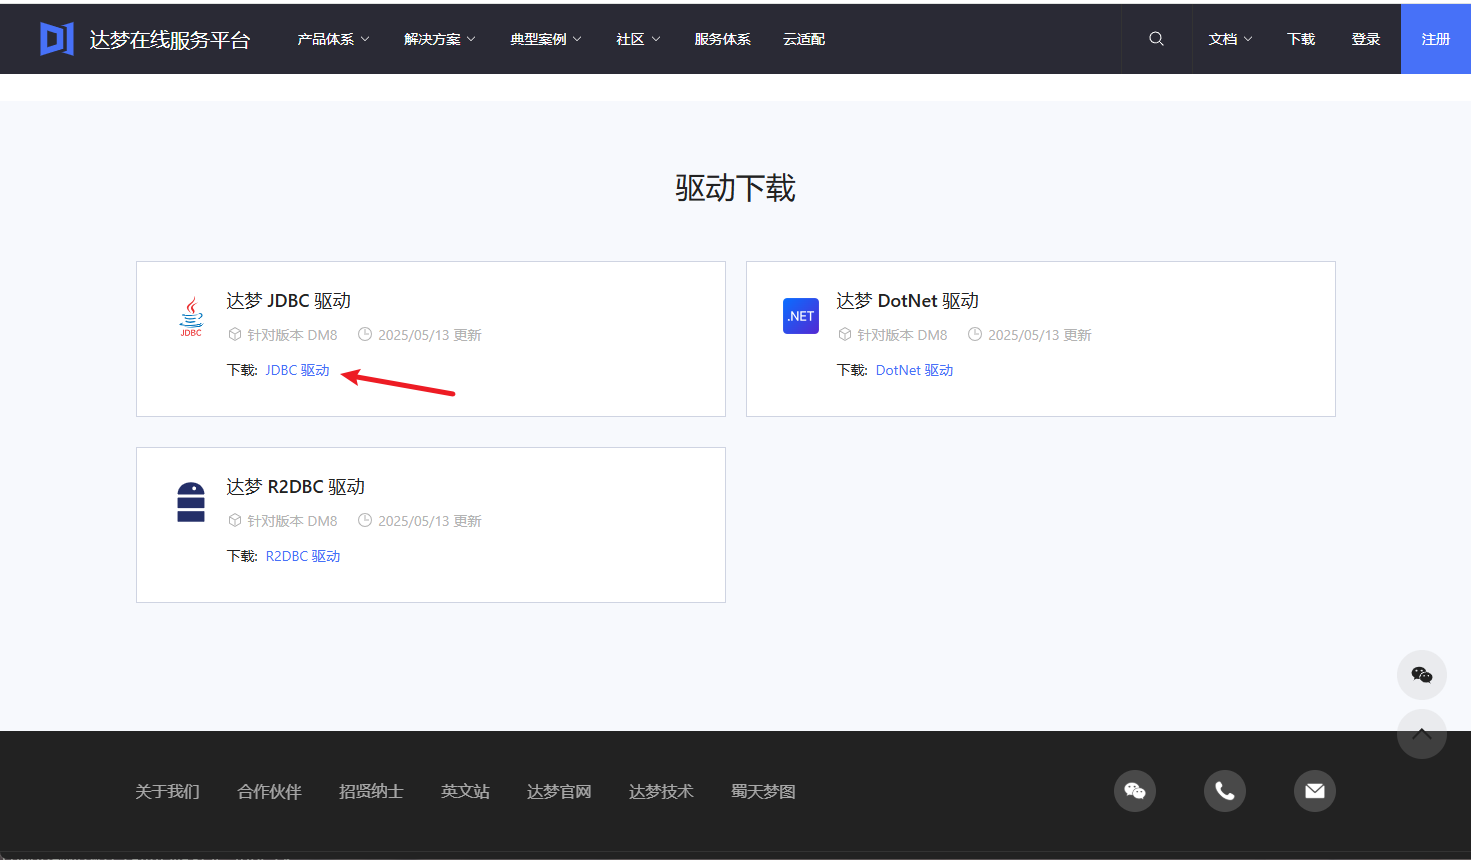Screen dimensions: 1471x860
Task: Click the 达梦 JDBC 驱动 card title
Action: click(x=288, y=300)
